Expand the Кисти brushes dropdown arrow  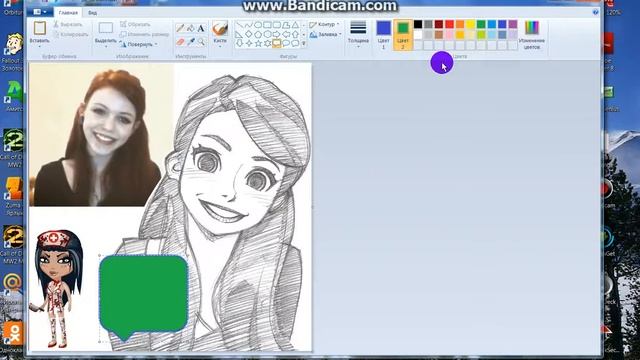[x=220, y=47]
